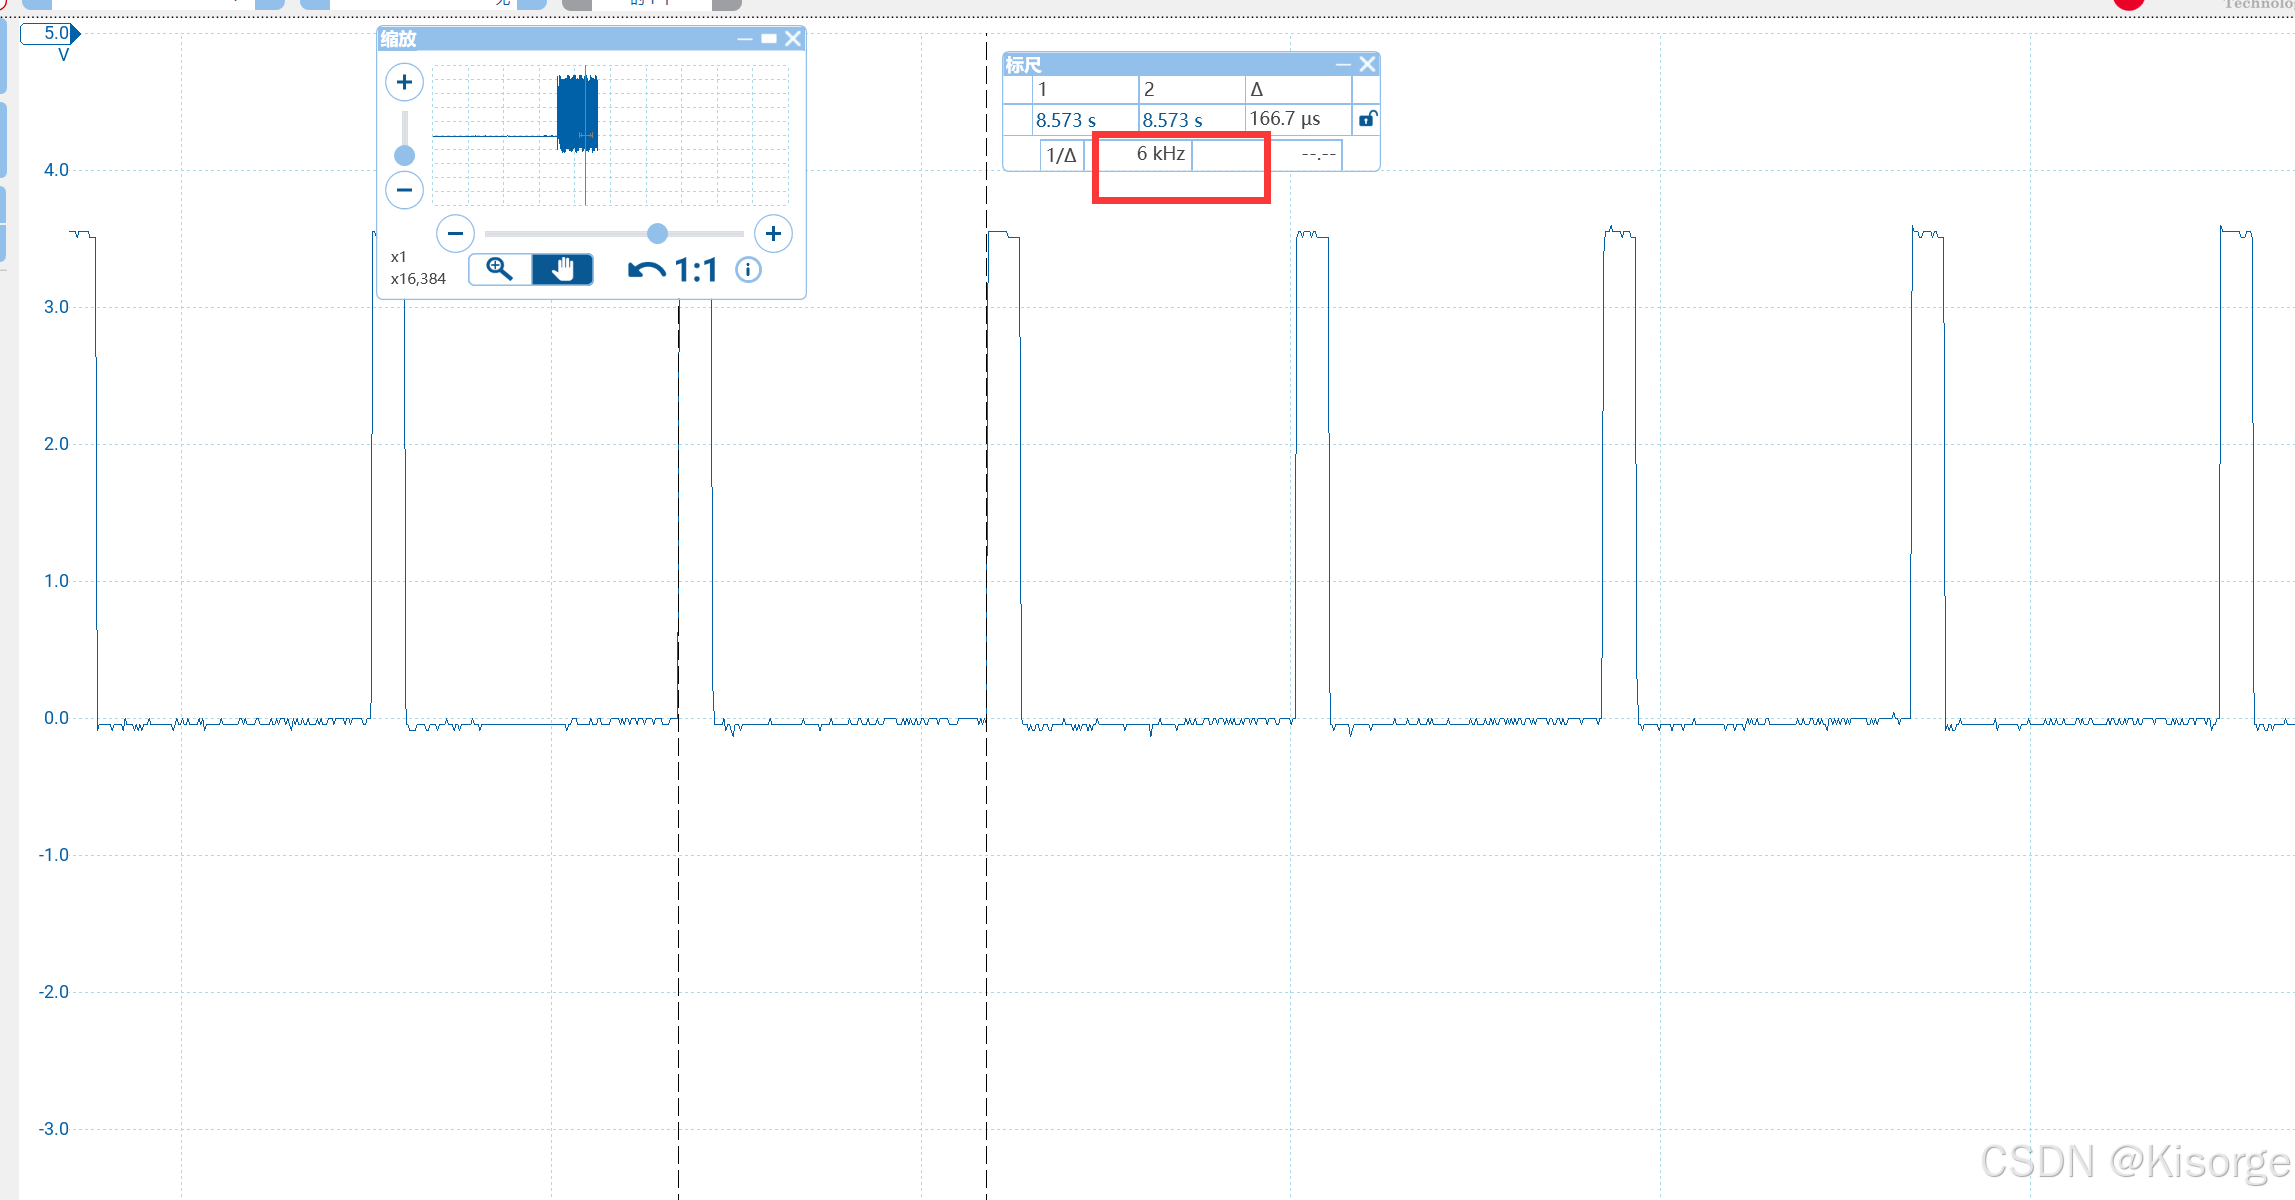Viewport: 2295px width, 1200px height.
Task: Click the 1/Δ frequency label cell
Action: coord(1061,155)
